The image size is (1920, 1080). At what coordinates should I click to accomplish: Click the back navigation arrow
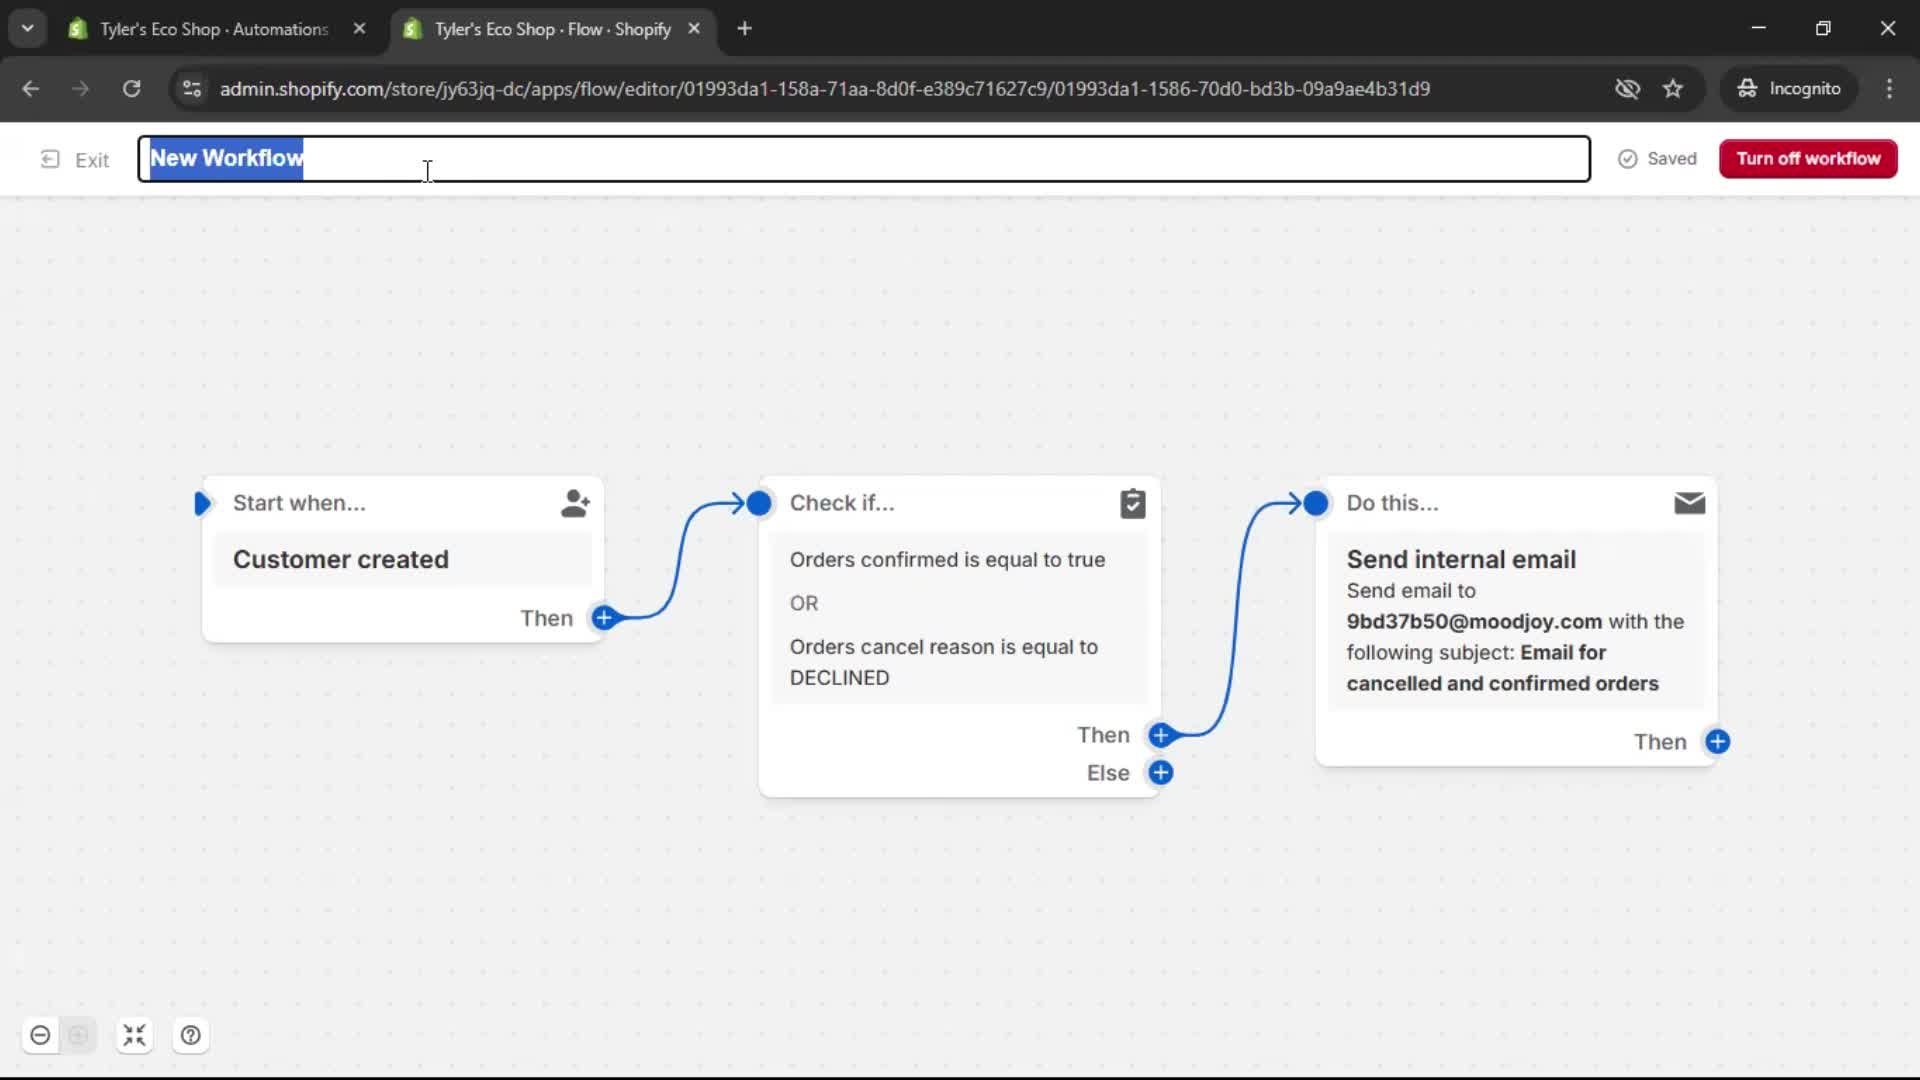(x=31, y=88)
